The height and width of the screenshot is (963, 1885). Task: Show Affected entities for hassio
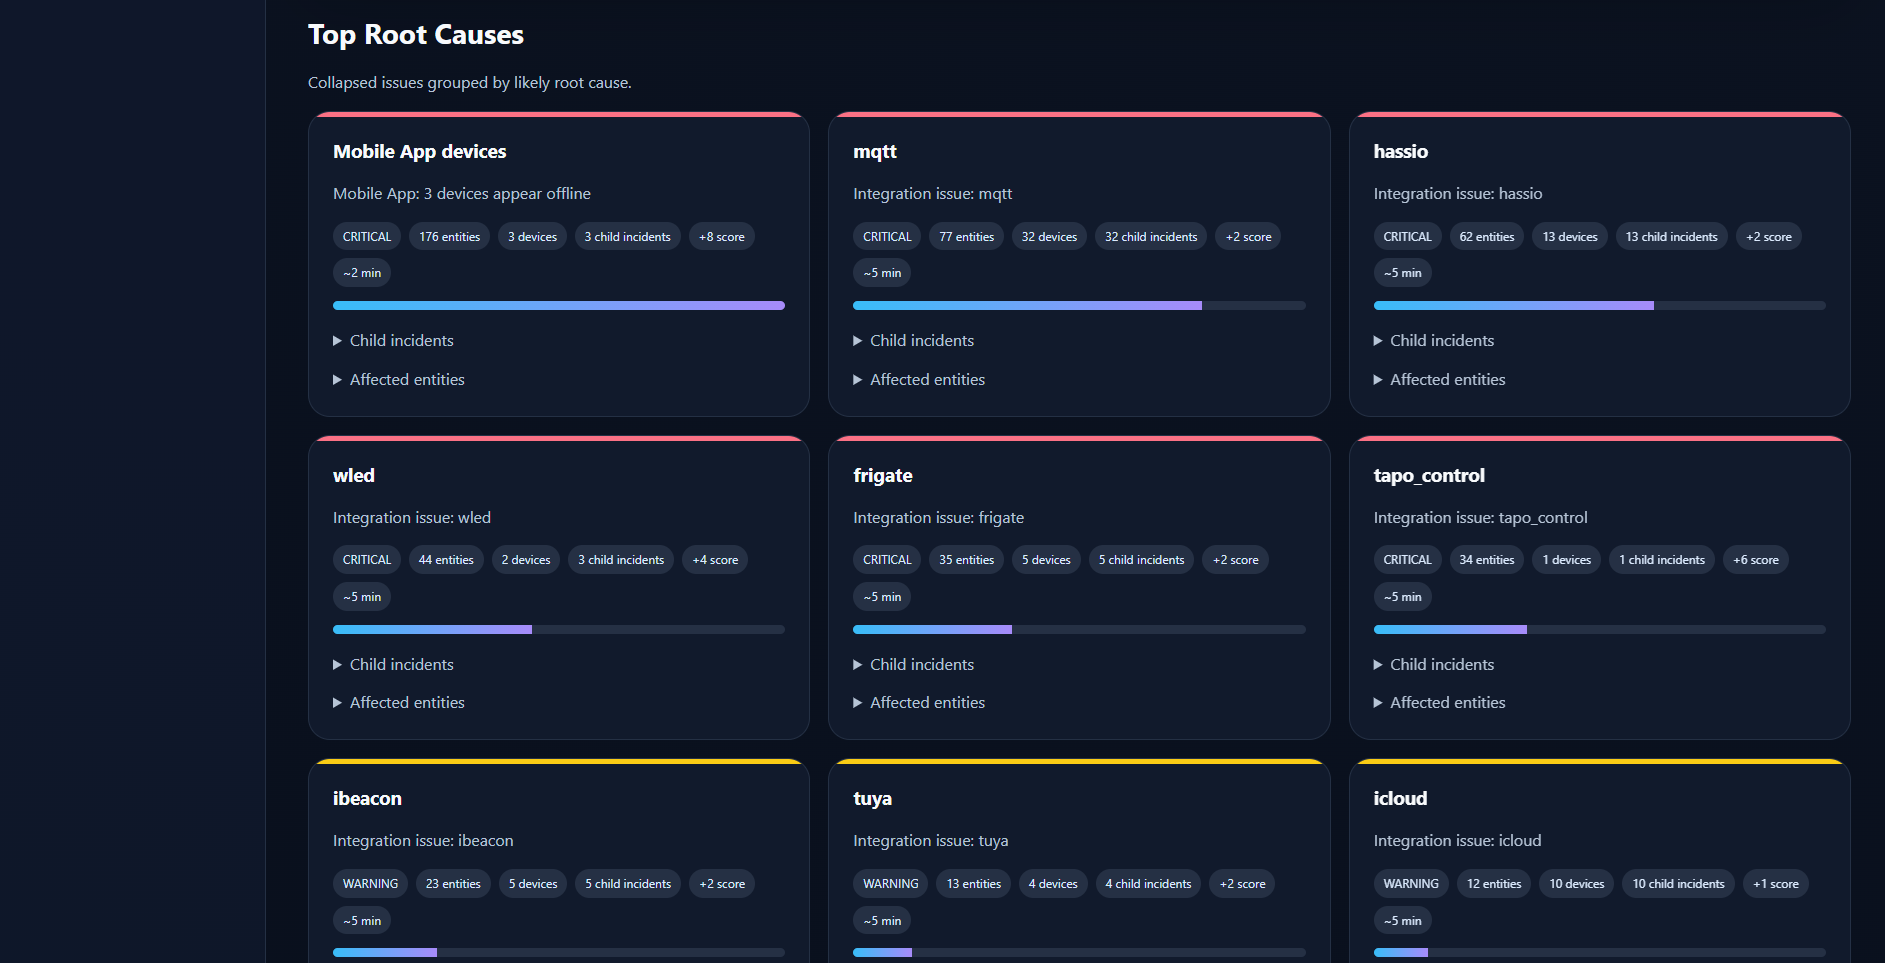tap(1440, 380)
